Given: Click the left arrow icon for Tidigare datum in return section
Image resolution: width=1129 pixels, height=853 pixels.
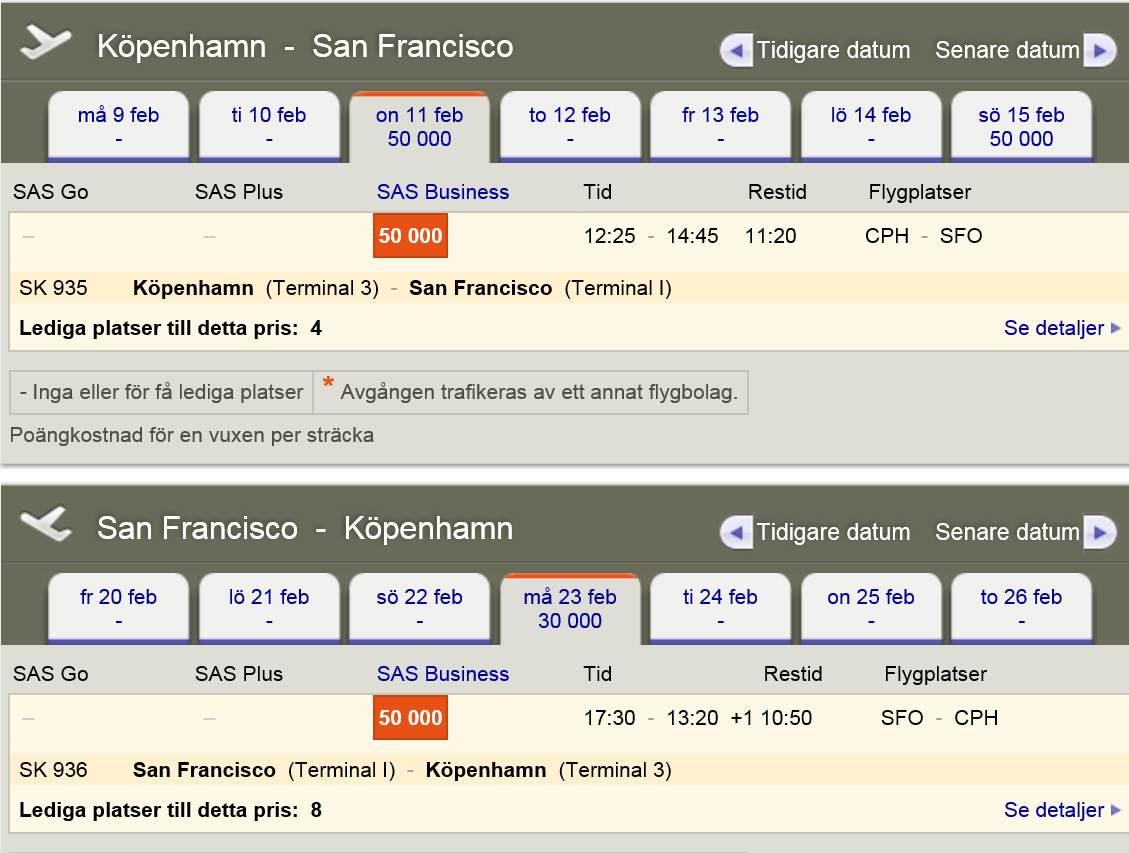Looking at the screenshot, I should pyautogui.click(x=736, y=531).
